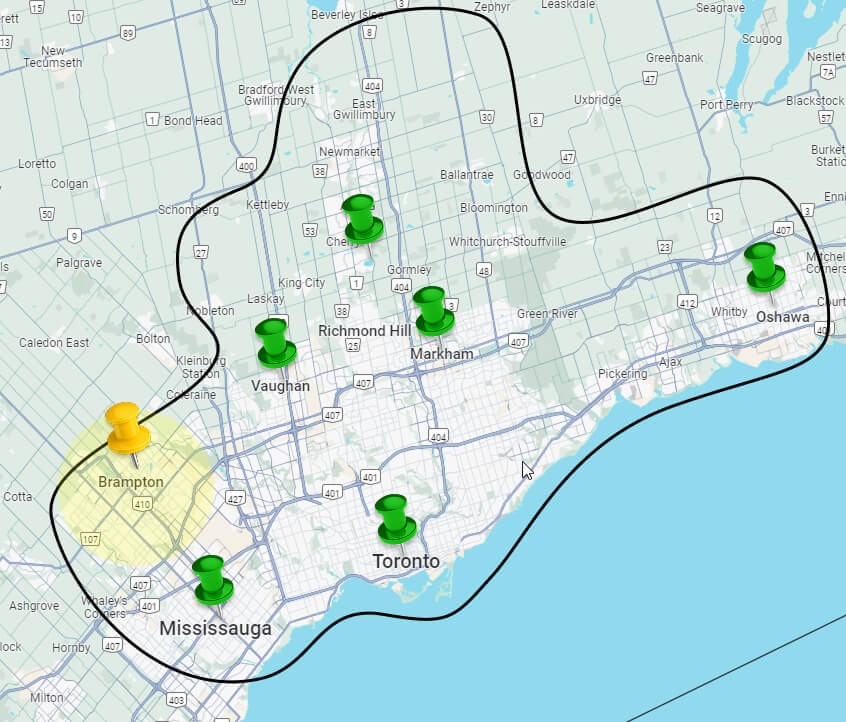Click the Port Perry label
The image size is (846, 722).
(727, 105)
